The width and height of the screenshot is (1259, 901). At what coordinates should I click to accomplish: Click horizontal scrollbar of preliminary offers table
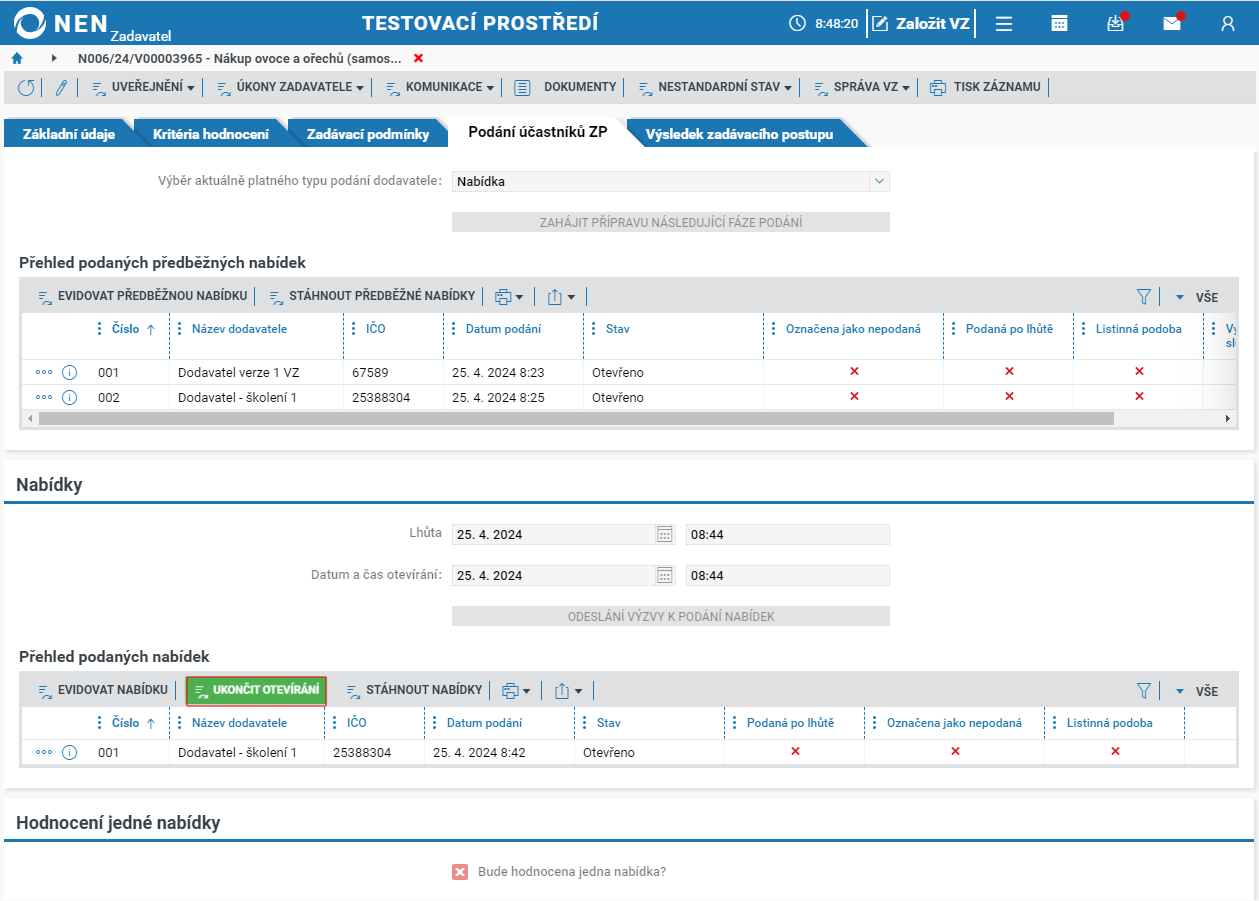(575, 418)
